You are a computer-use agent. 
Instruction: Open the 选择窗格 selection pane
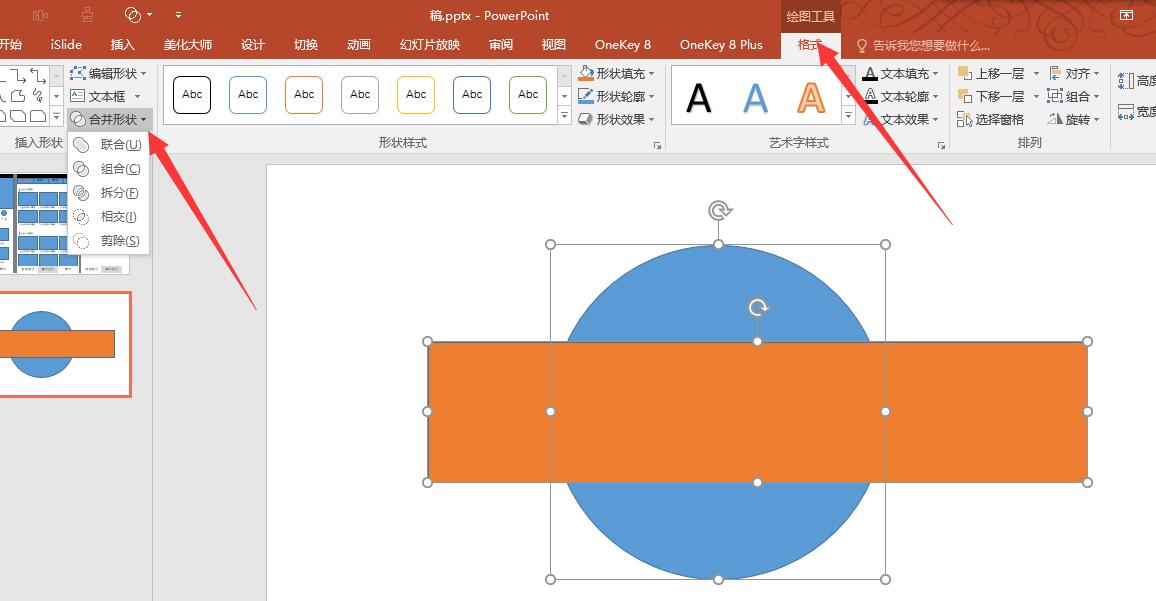click(x=991, y=119)
